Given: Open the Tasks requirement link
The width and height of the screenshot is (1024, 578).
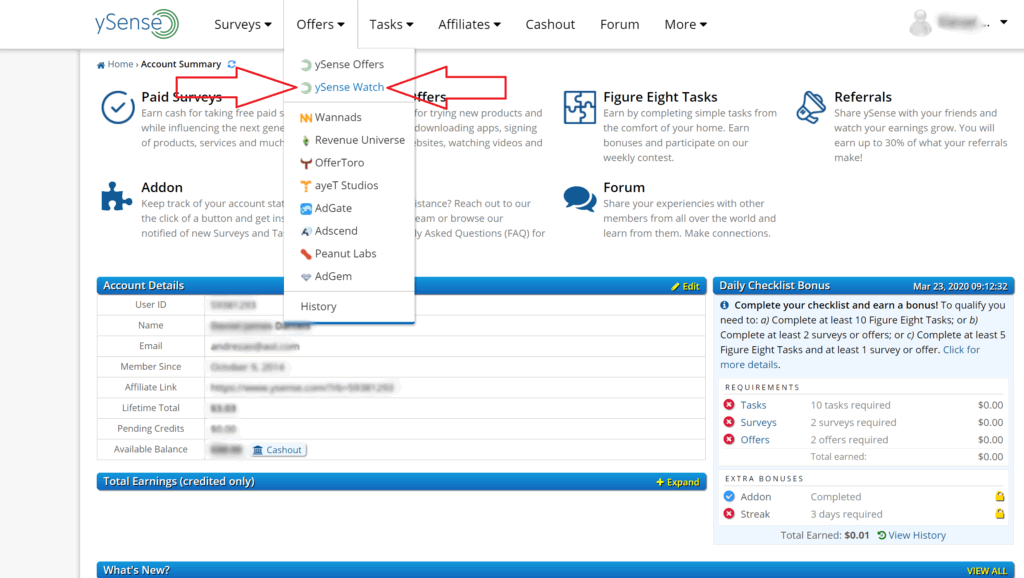Looking at the screenshot, I should click(753, 405).
